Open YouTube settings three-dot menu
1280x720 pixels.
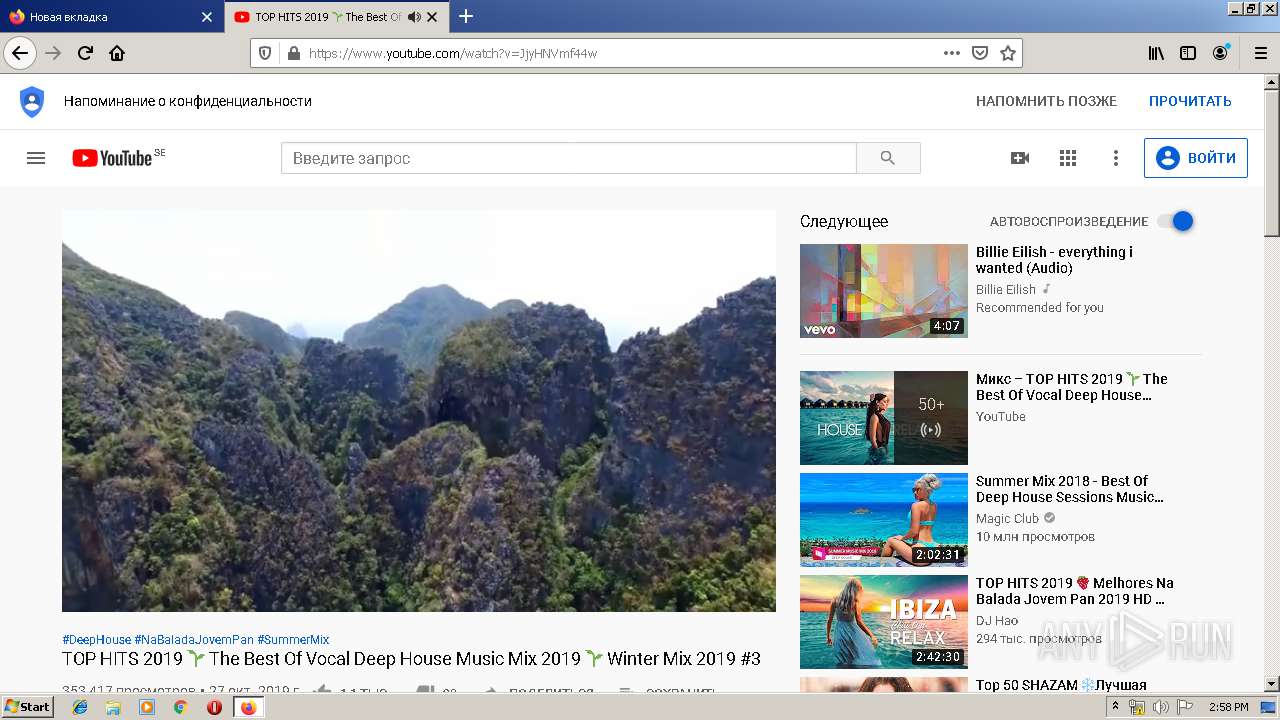(x=1116, y=158)
